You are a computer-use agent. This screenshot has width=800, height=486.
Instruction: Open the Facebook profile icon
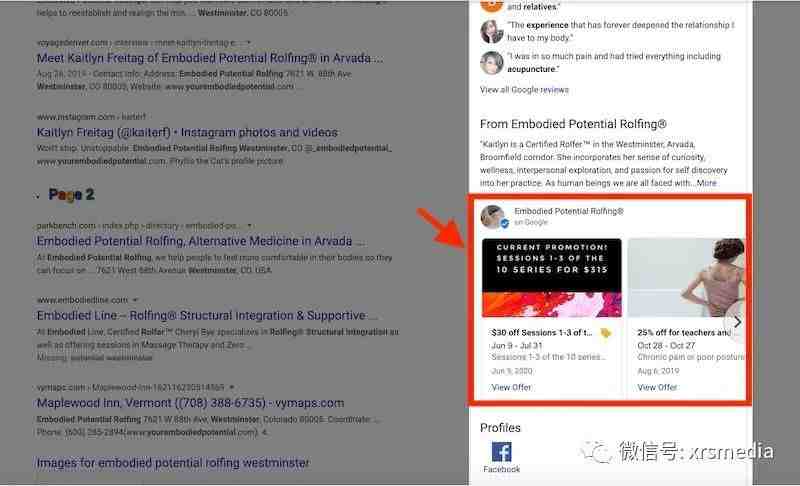pyautogui.click(x=502, y=452)
